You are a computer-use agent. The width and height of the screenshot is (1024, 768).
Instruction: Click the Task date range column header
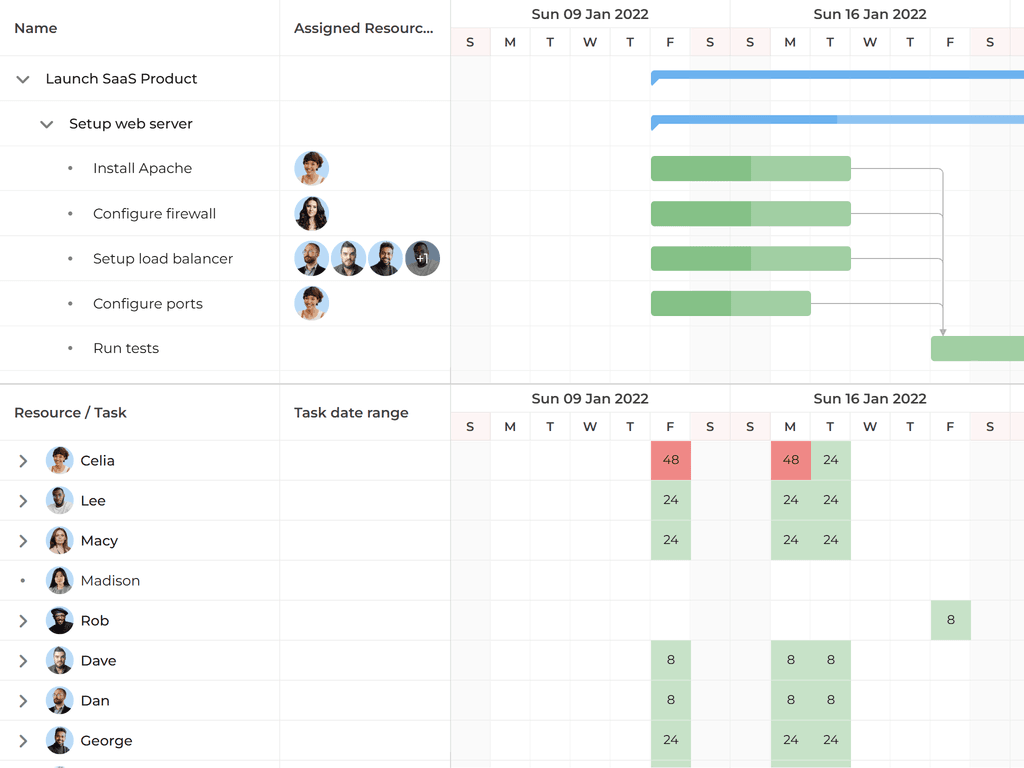[351, 412]
